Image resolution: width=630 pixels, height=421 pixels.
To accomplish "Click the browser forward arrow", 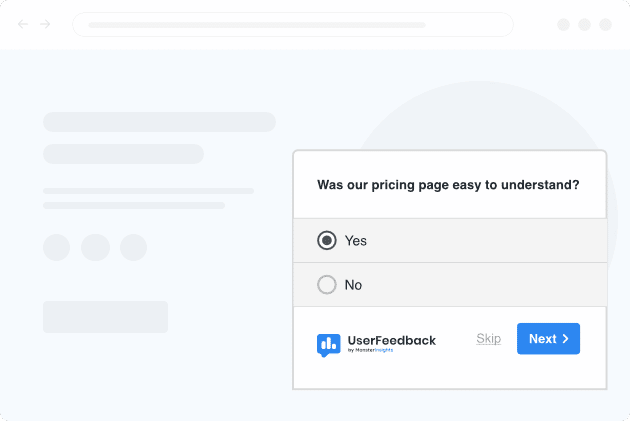I will [x=45, y=24].
